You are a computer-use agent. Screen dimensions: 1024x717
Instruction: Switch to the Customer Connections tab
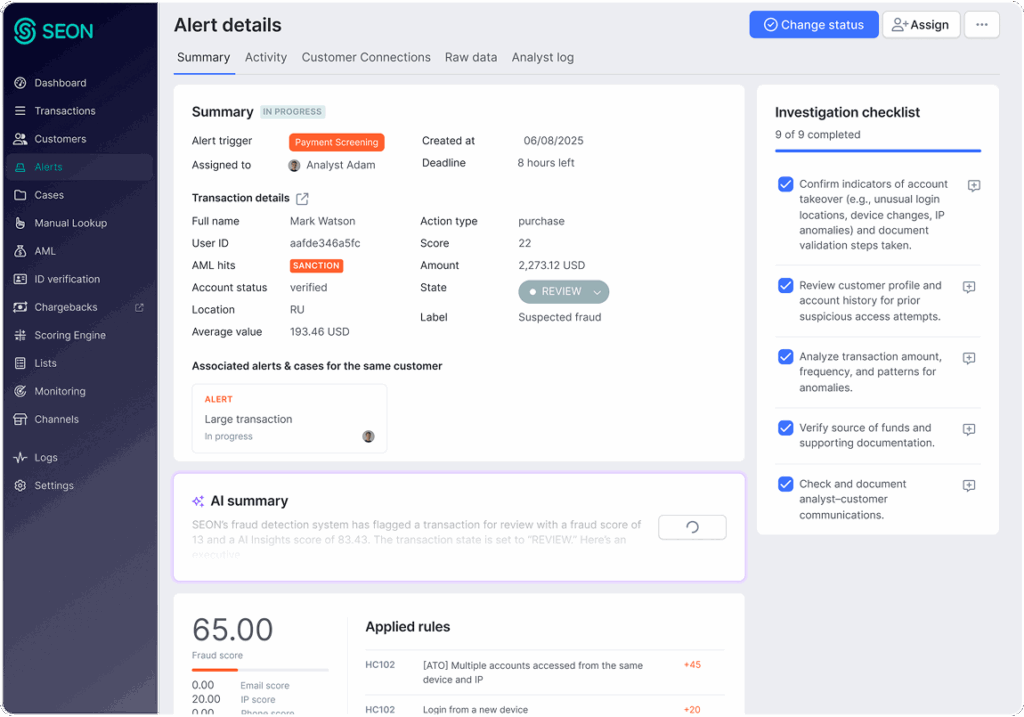coord(366,57)
